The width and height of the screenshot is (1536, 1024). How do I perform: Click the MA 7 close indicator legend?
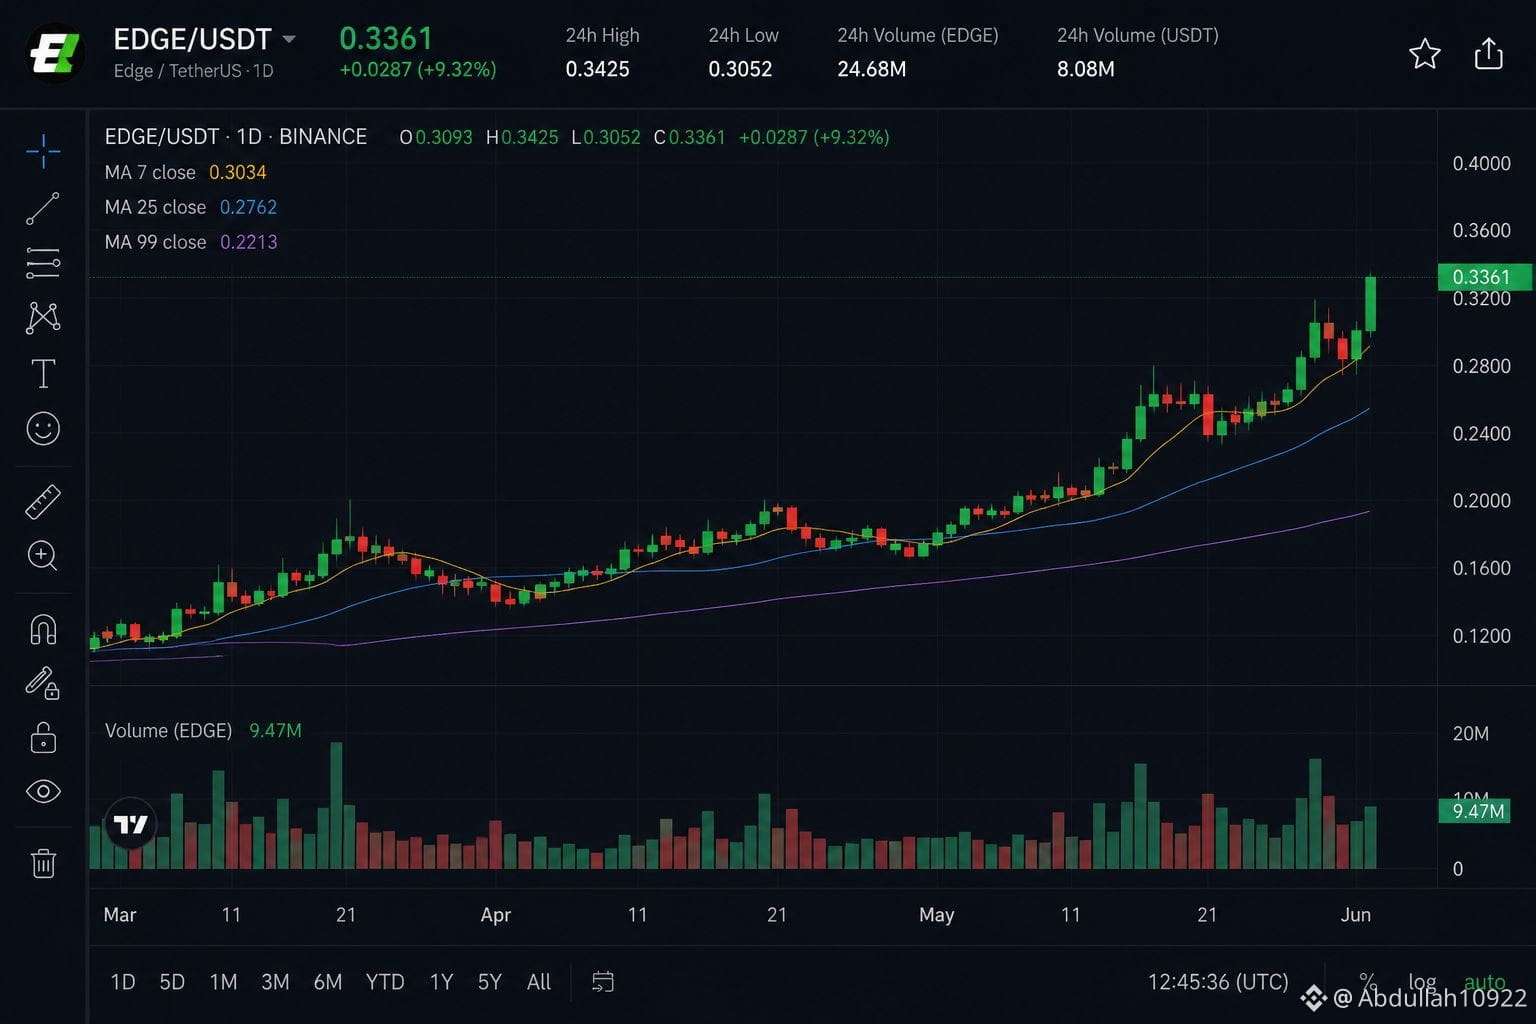point(185,172)
